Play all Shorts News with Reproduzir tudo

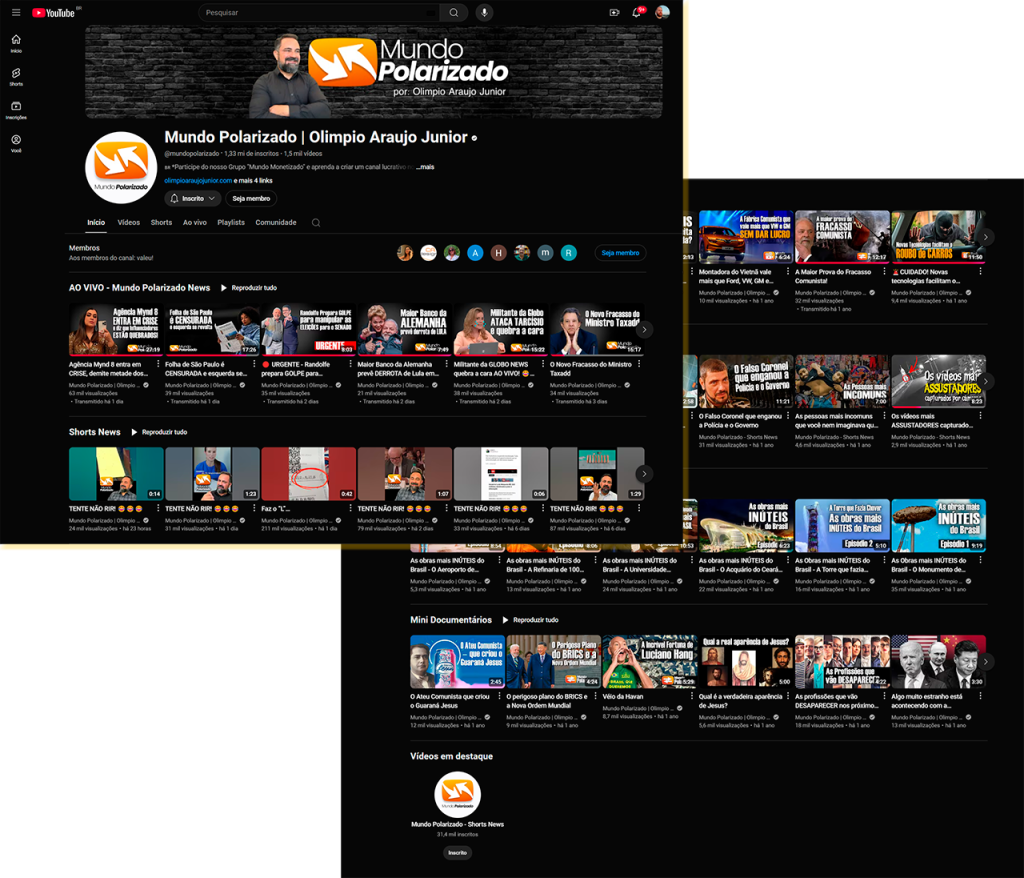pos(159,432)
